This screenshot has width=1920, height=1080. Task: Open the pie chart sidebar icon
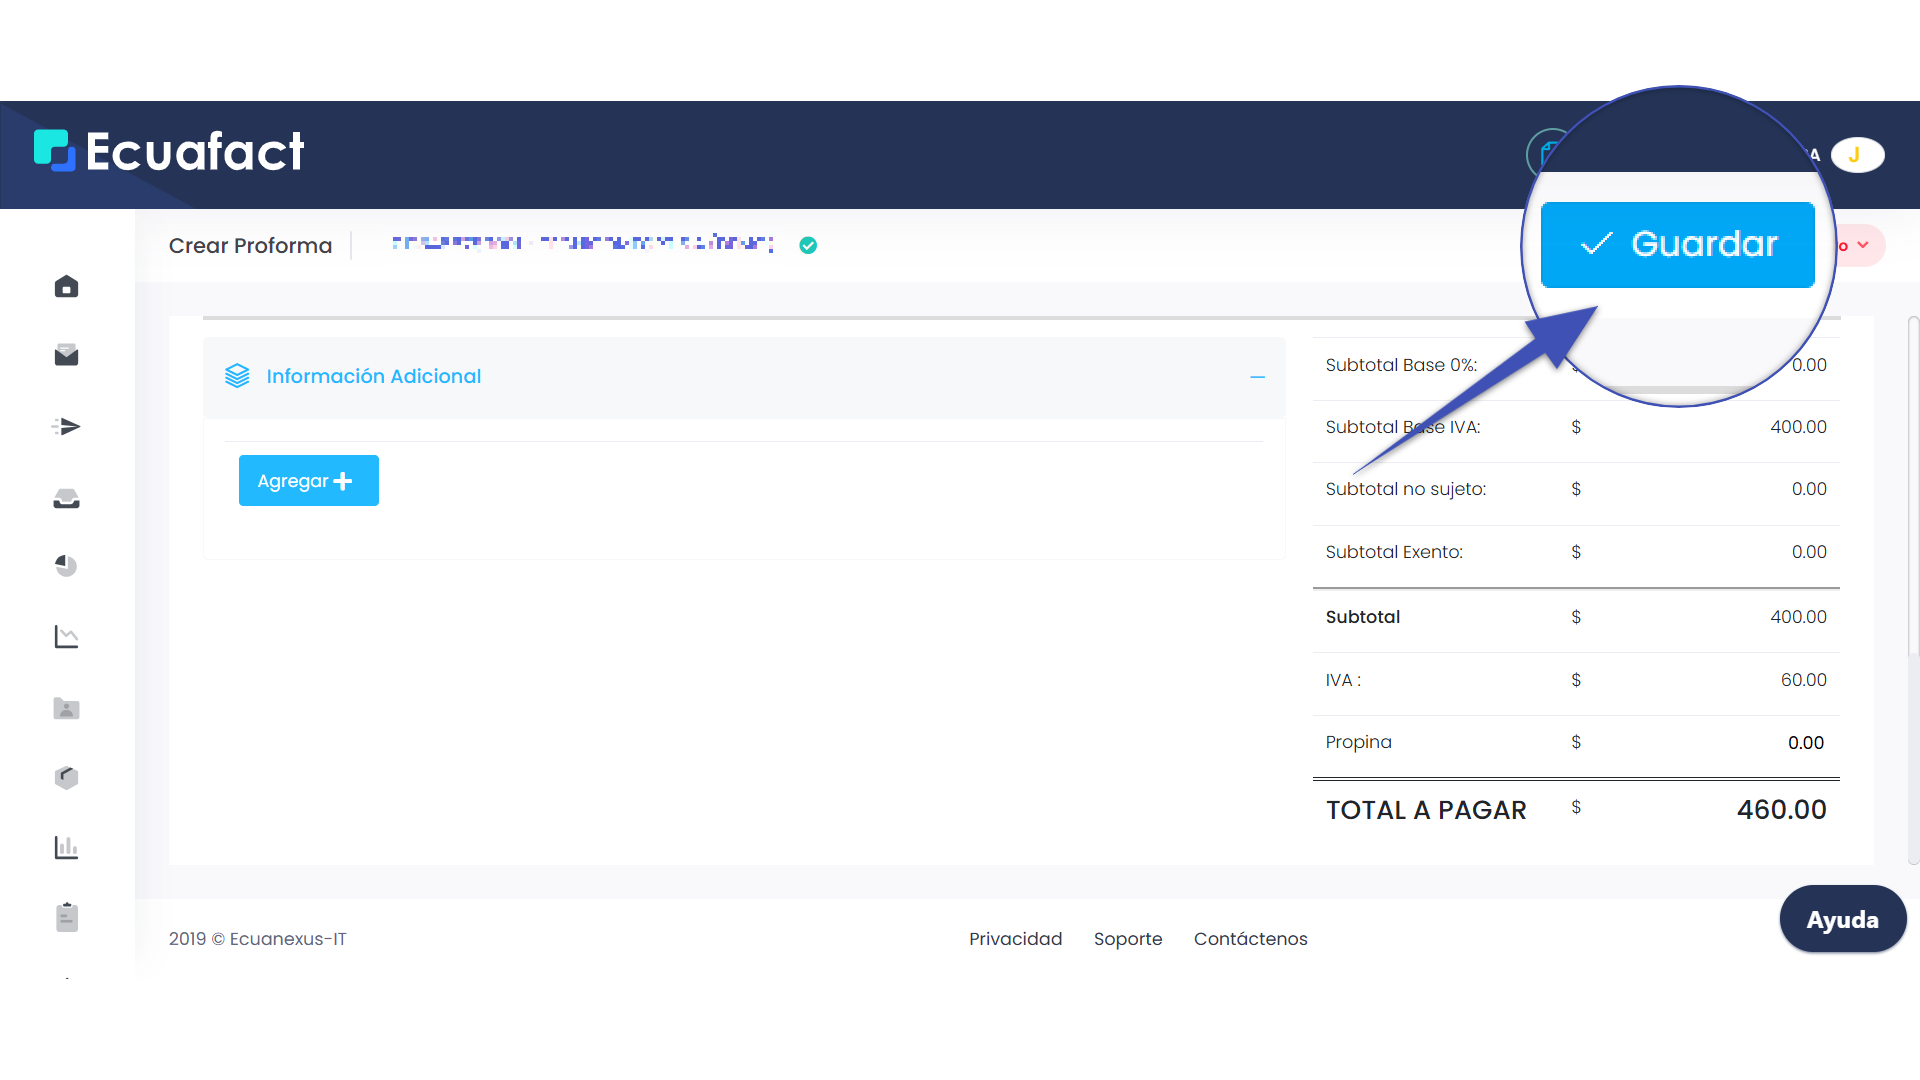(x=66, y=566)
